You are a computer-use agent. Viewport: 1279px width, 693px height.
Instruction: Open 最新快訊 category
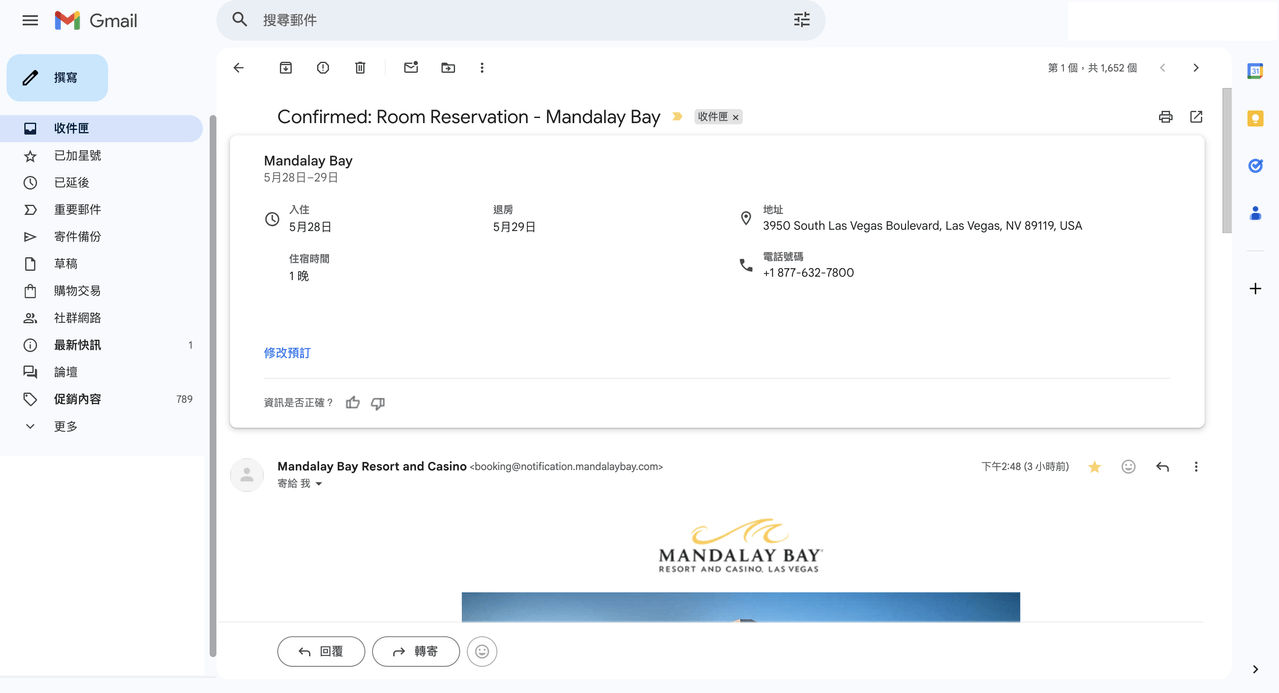tap(101, 345)
